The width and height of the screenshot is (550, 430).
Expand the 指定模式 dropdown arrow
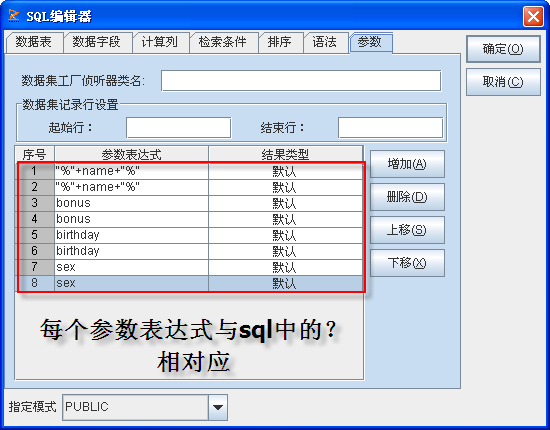click(x=217, y=407)
